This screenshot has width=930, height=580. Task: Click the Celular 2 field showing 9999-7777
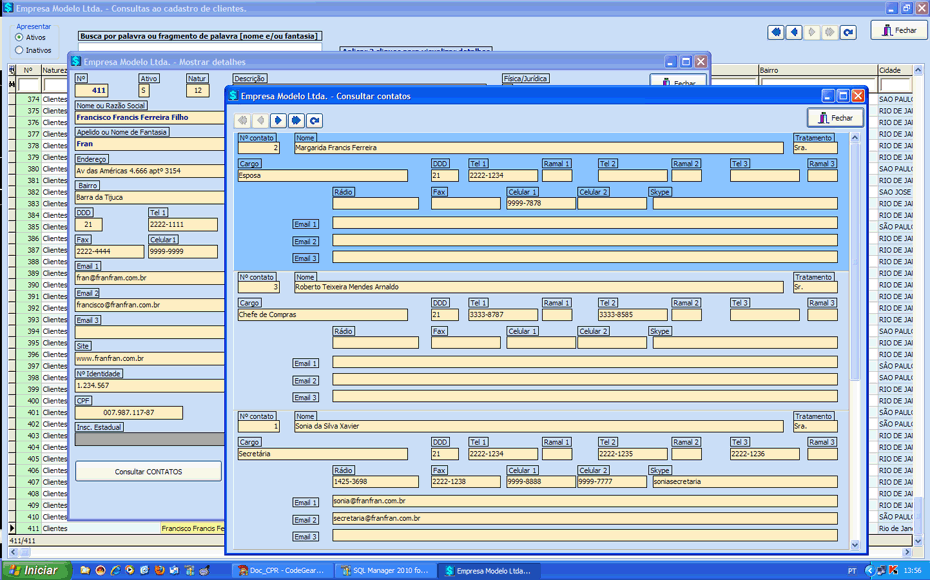click(611, 482)
